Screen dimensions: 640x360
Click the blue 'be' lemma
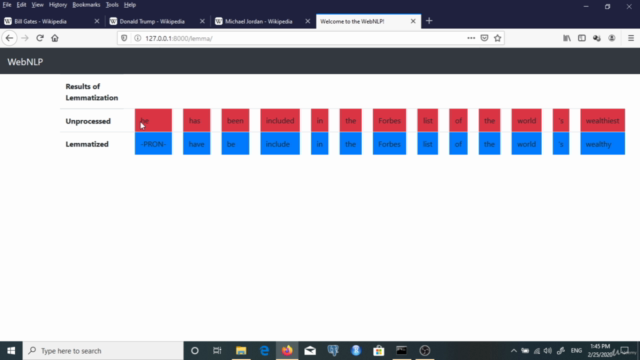tap(236, 144)
